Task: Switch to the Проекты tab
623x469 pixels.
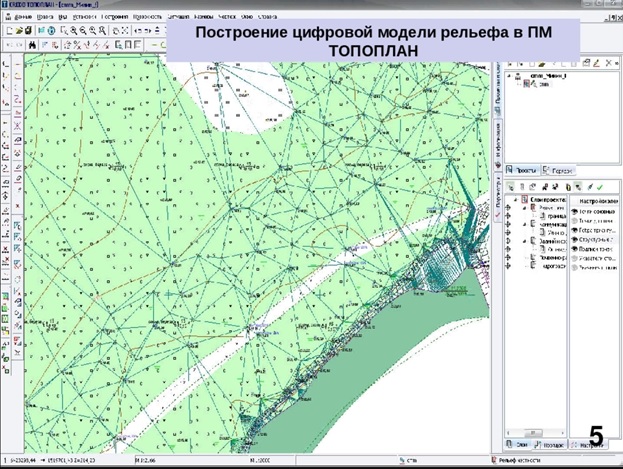Action: pyautogui.click(x=522, y=171)
